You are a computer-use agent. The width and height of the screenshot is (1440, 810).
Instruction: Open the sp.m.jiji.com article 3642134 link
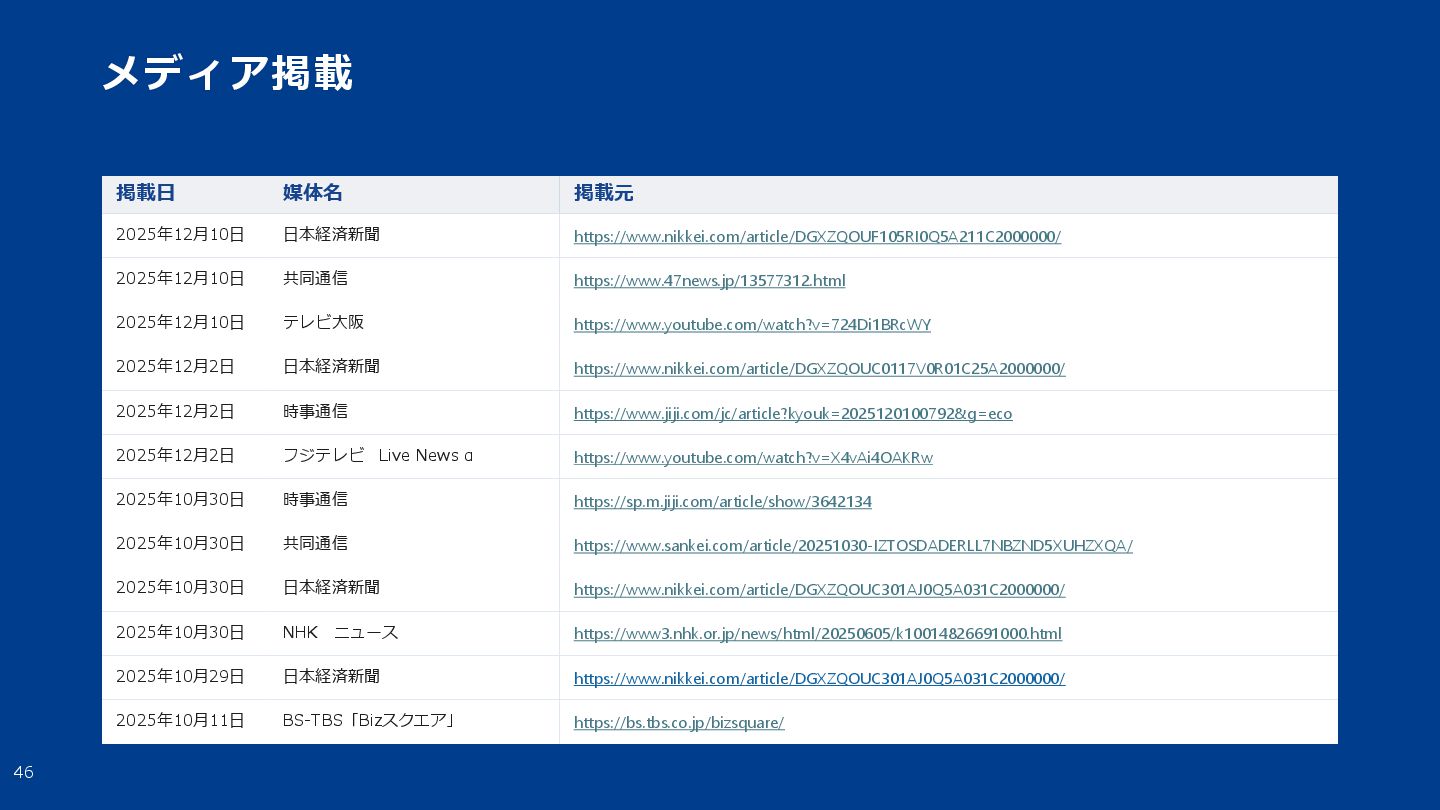point(723,502)
